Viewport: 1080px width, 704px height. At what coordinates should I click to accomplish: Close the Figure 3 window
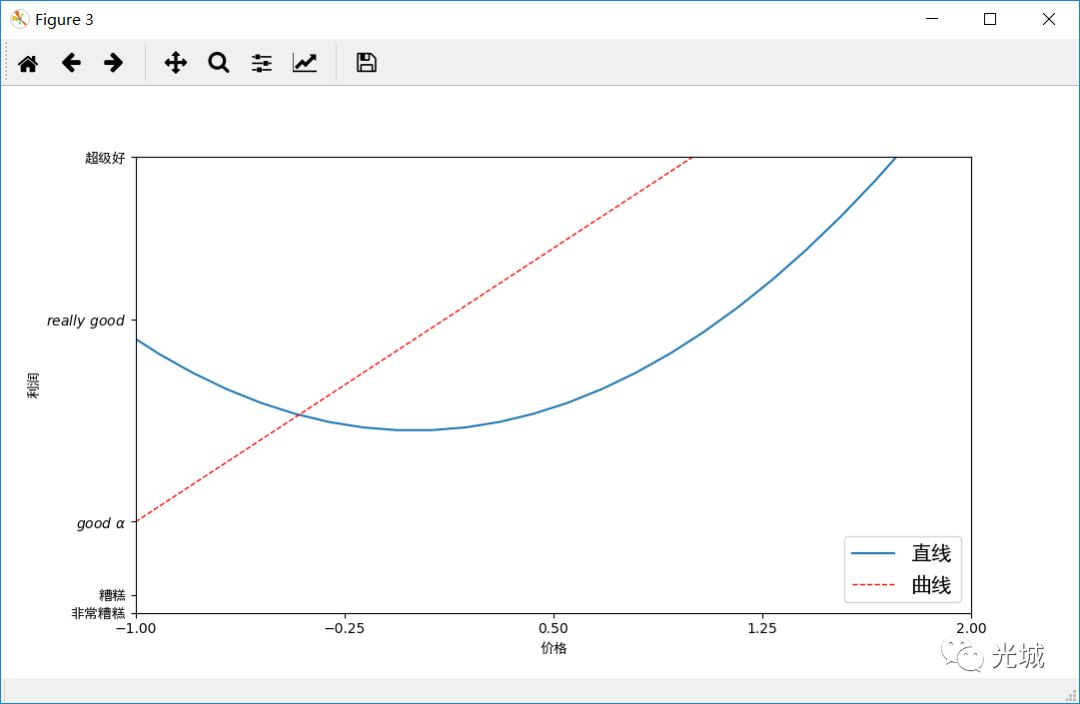pos(1048,19)
